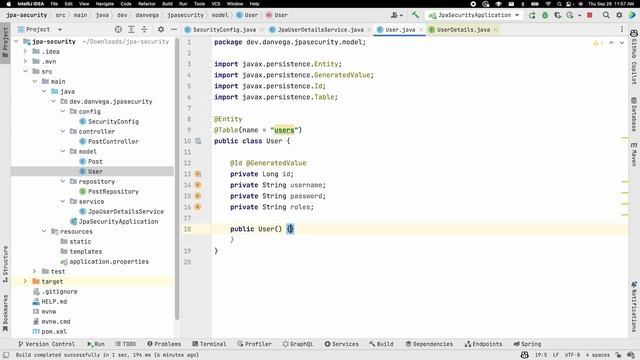The height and width of the screenshot is (360, 640).
Task: Go to previous highlighted problem arrow
Action: click(611, 43)
